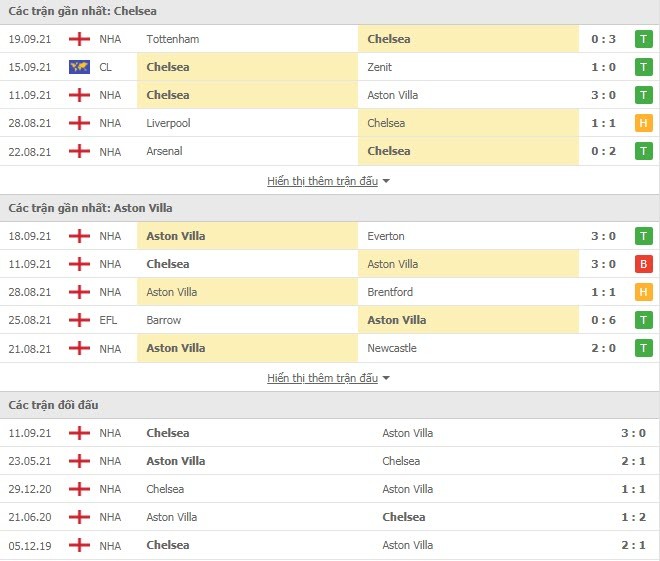Click the Champions League icon next to Zenit match
This screenshot has height=561, width=660.
(79, 67)
